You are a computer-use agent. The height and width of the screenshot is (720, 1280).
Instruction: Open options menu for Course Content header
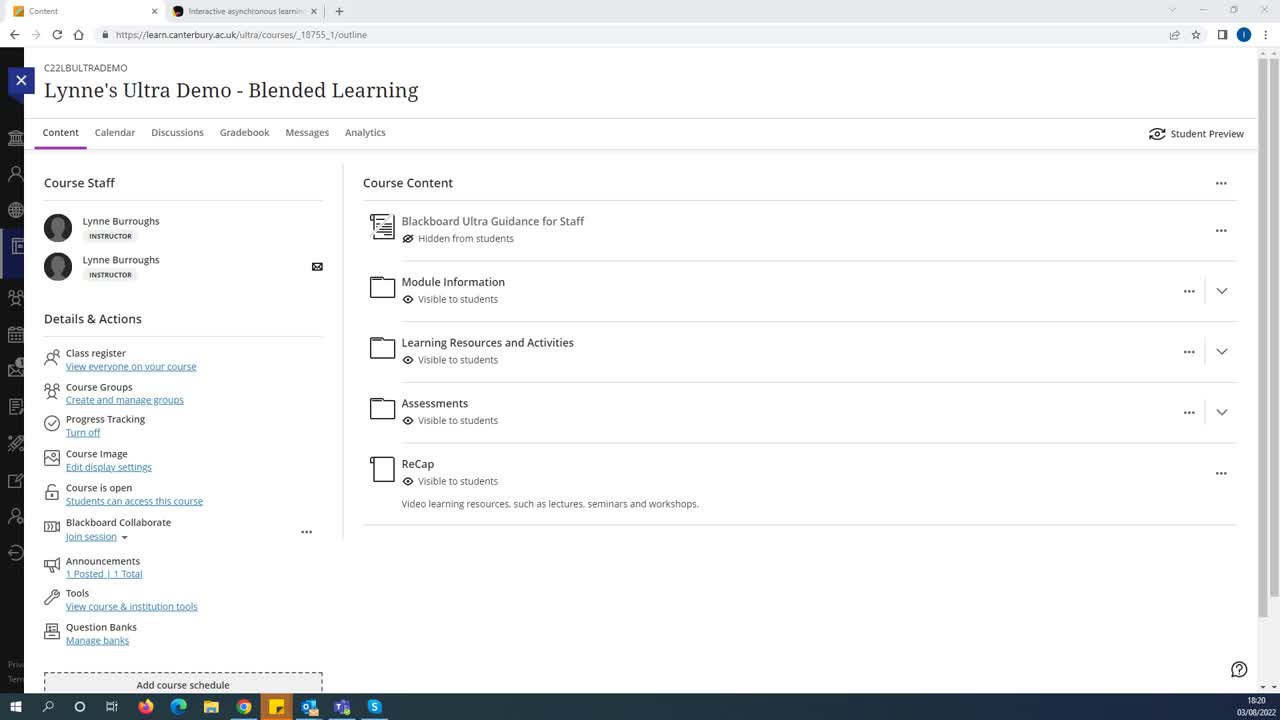tap(1221, 183)
